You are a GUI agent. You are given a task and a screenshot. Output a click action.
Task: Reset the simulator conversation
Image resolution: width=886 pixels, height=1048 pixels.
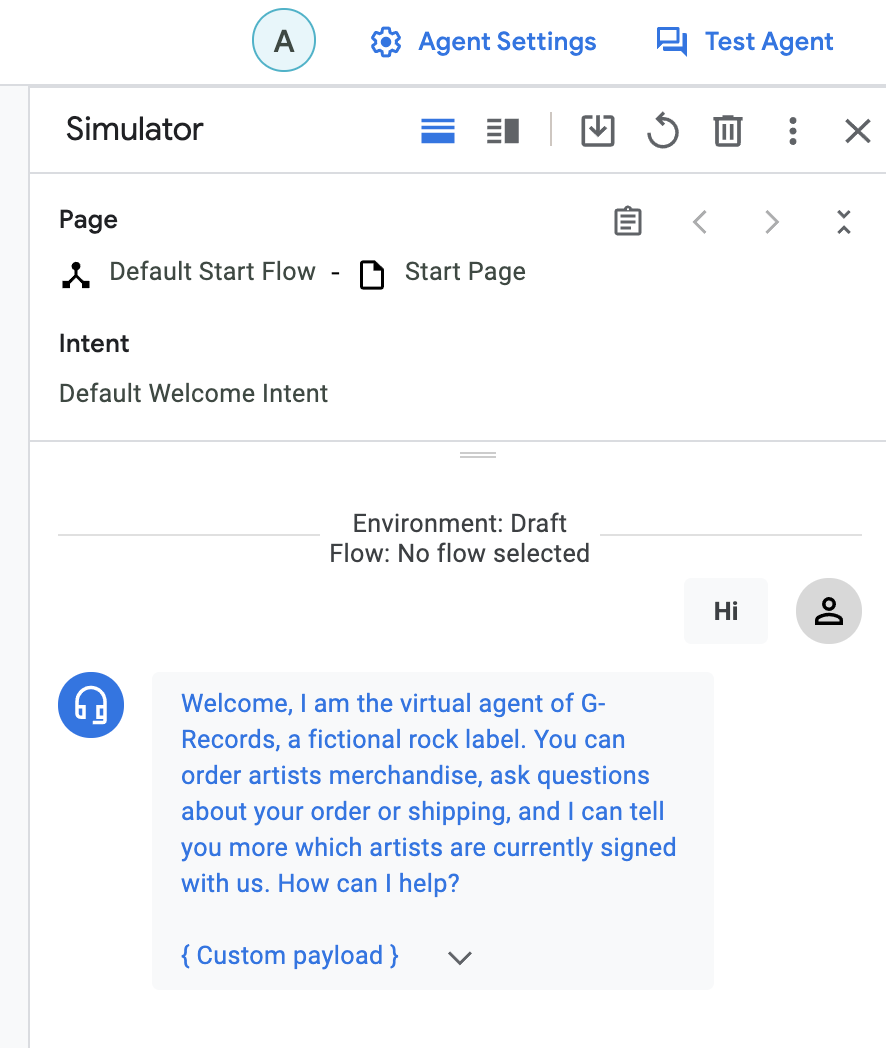click(662, 131)
